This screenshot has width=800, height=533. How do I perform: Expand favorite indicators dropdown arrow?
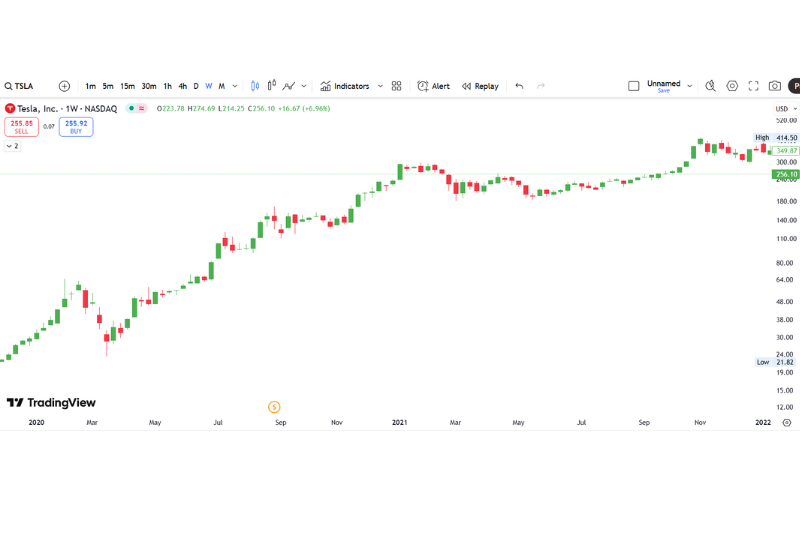tap(380, 86)
